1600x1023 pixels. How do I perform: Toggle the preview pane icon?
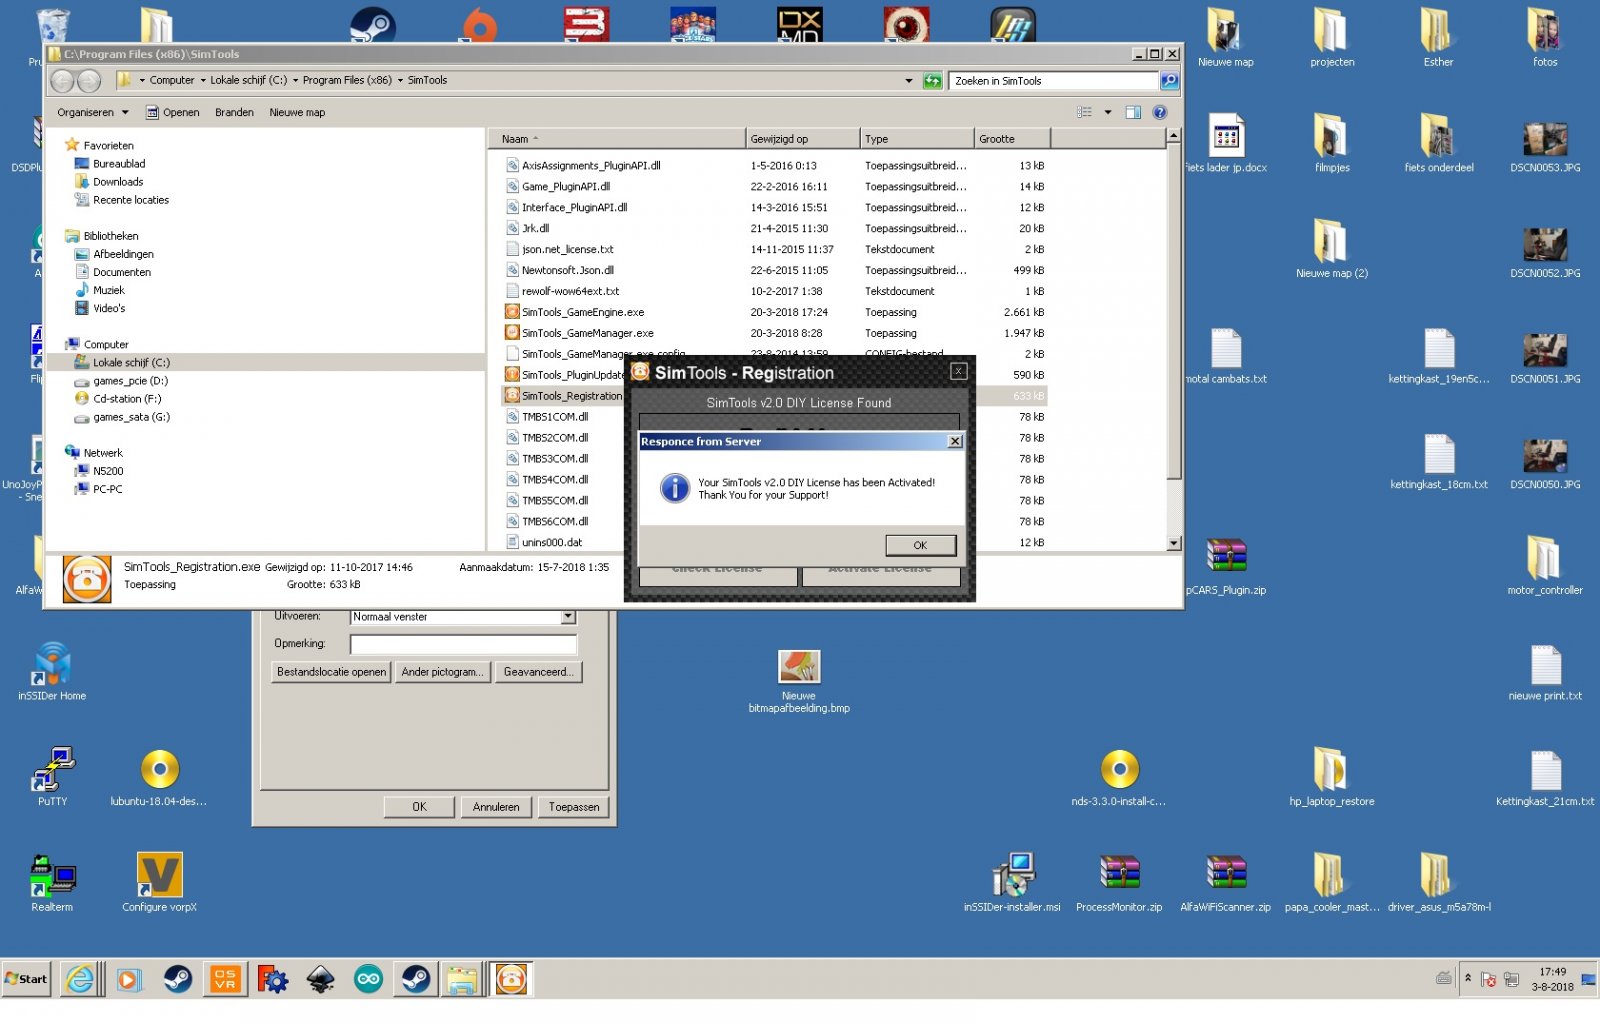click(x=1133, y=112)
